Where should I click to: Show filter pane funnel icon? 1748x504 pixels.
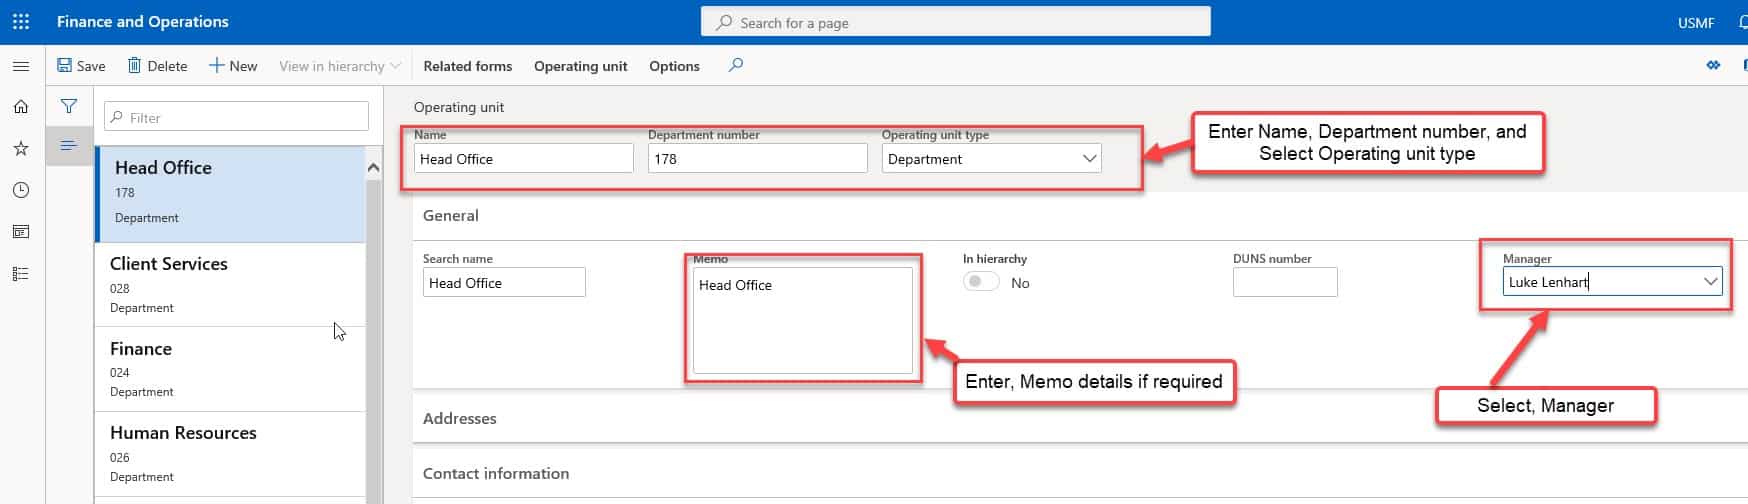pos(69,106)
